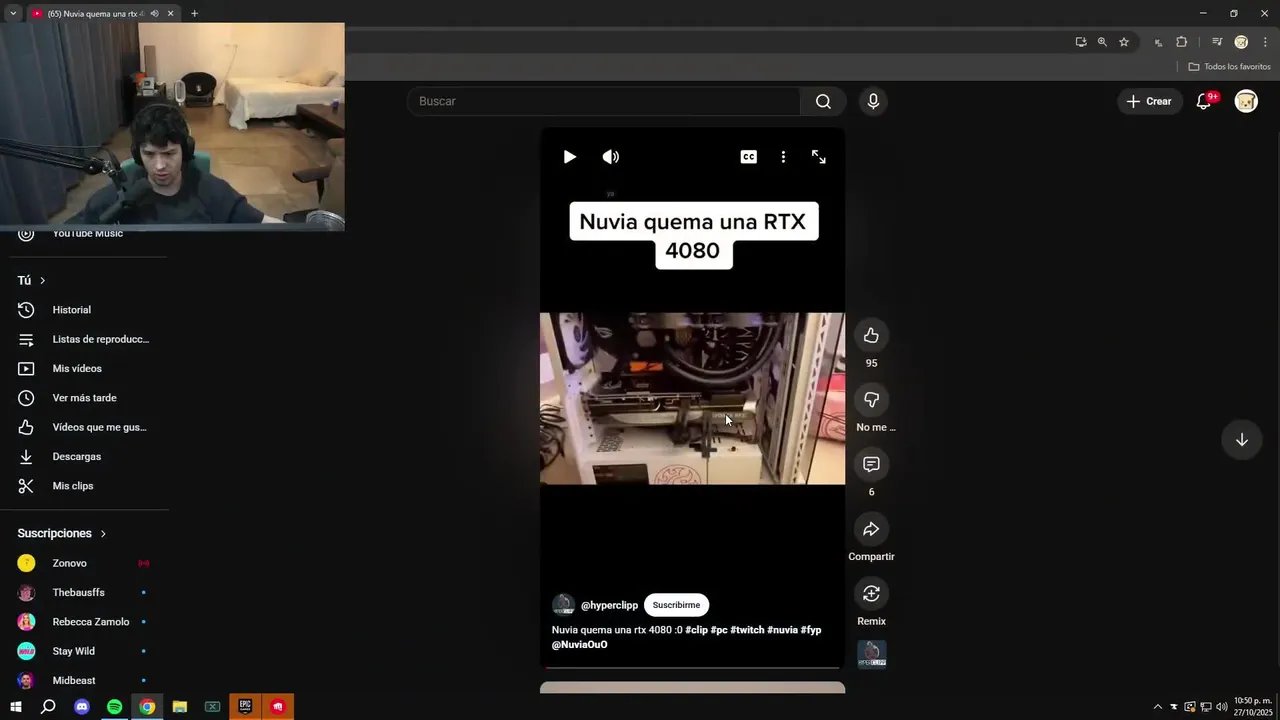
Task: Open the YouTube account avatar menu
Action: 1246,101
